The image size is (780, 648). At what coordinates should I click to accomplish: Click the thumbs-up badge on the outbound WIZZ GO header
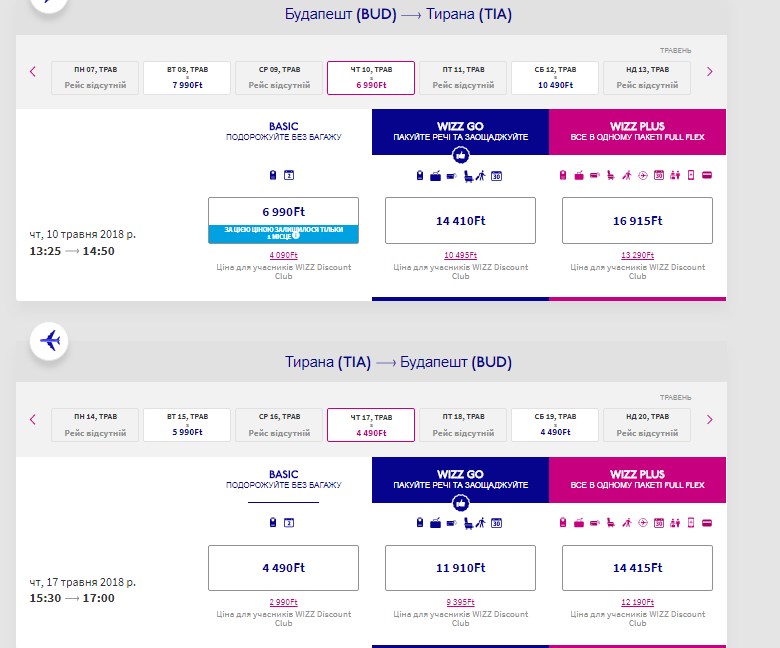[x=460, y=155]
